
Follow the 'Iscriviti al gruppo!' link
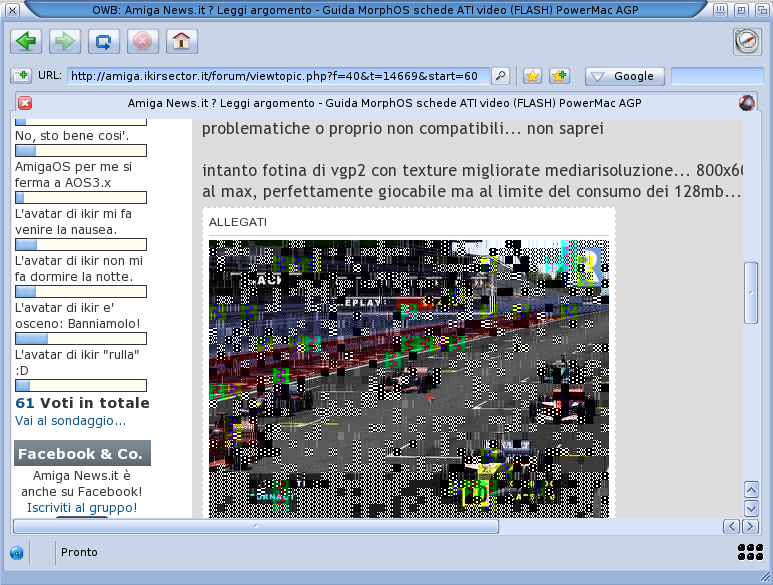point(82,508)
